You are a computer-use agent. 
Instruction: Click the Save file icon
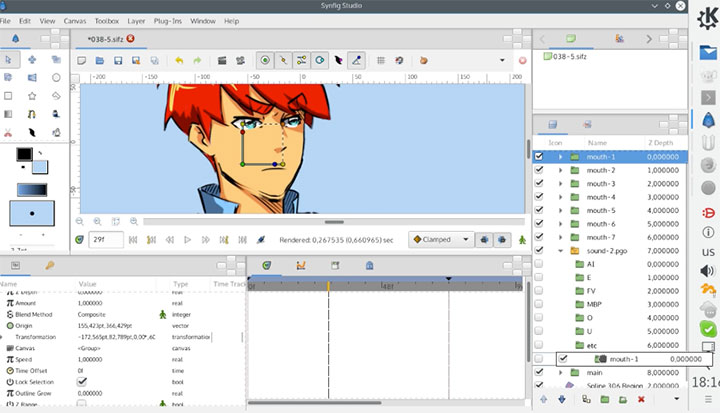(x=119, y=61)
